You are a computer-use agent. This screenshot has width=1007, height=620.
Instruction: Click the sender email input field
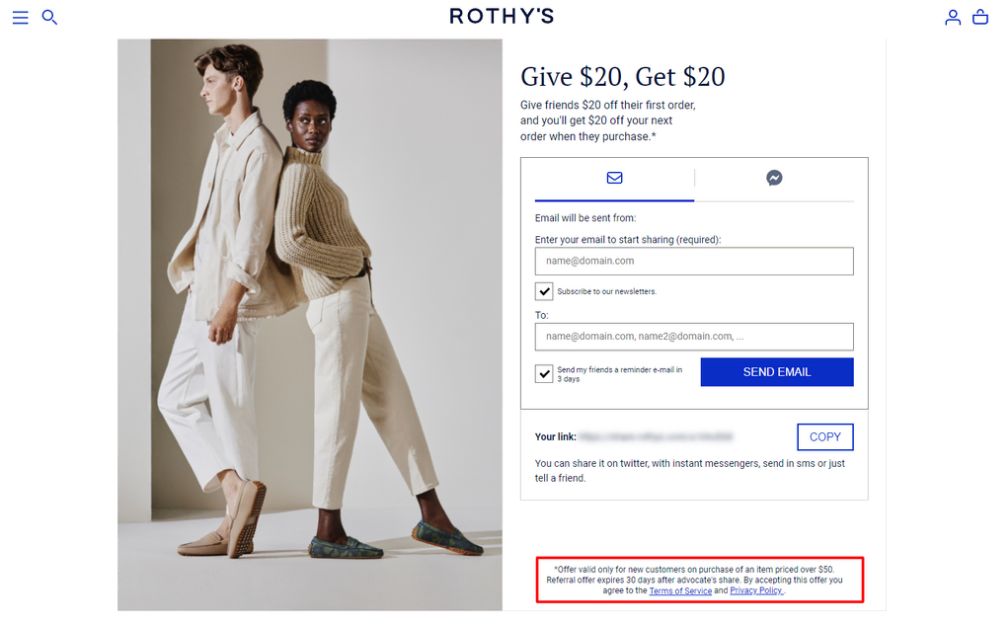click(694, 261)
